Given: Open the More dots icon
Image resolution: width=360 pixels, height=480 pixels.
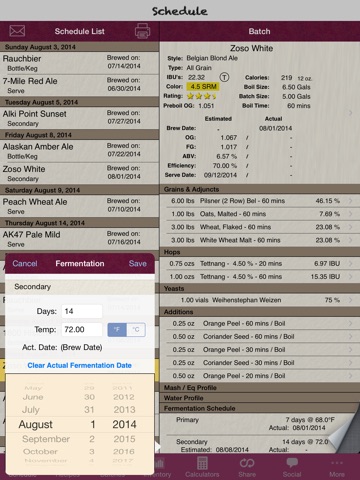Looking at the screenshot, I should pos(337,463).
